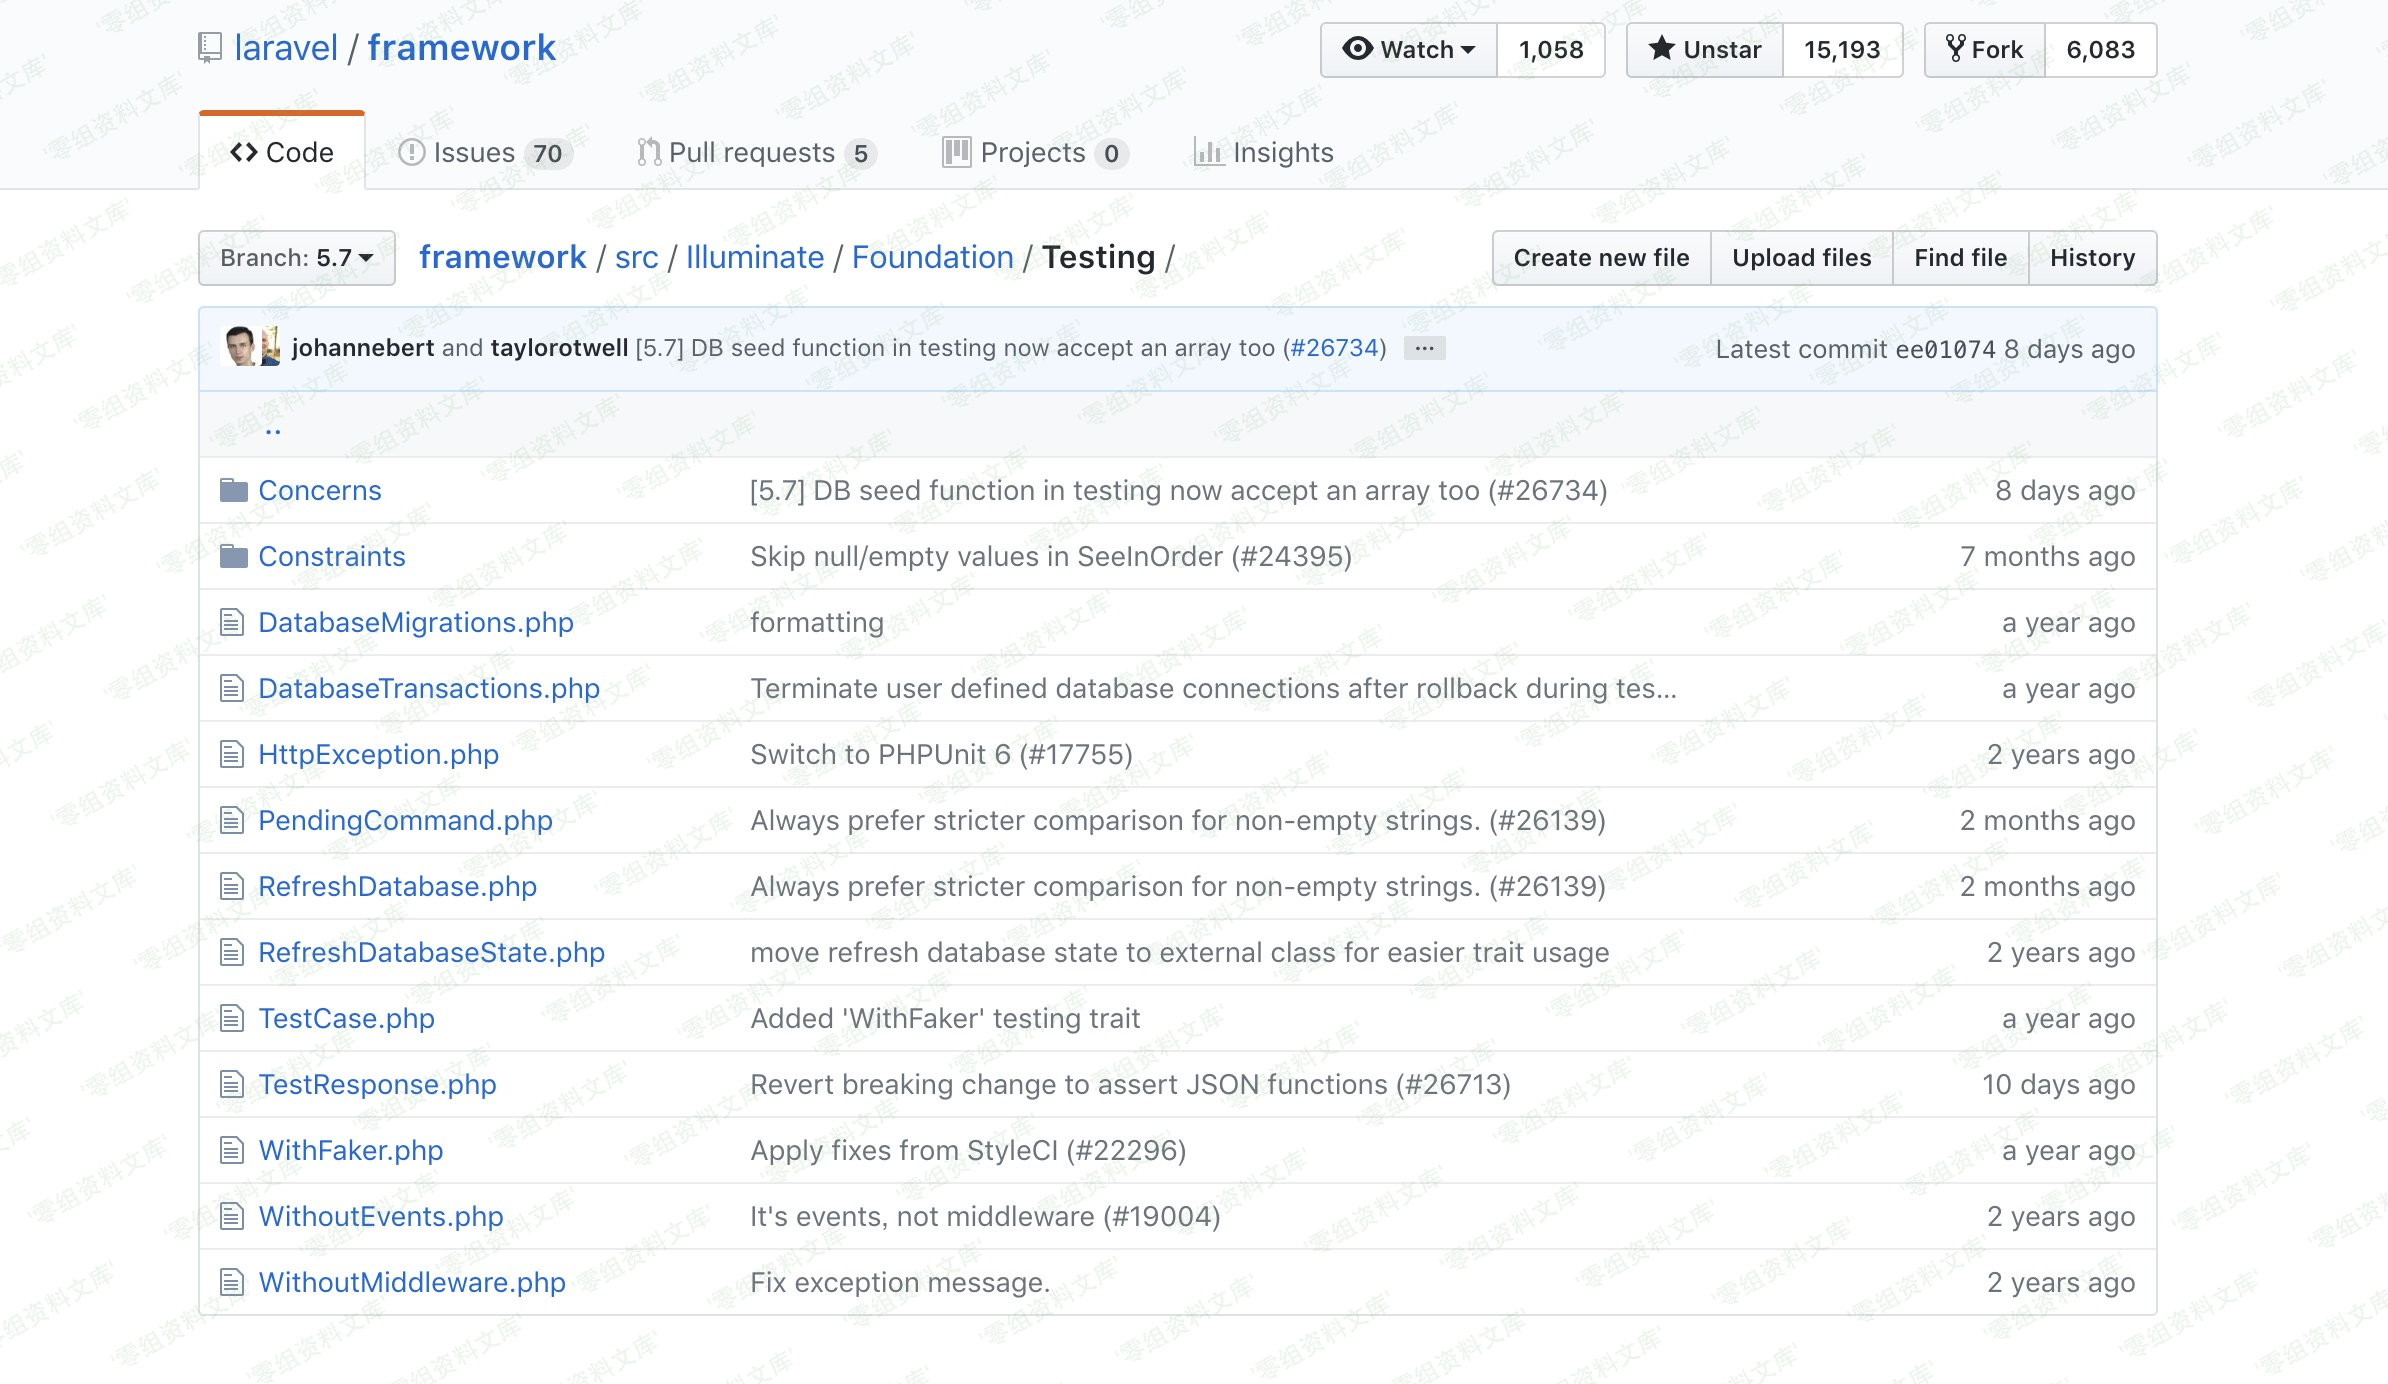Expand commit message with ellipsis button

(1424, 348)
